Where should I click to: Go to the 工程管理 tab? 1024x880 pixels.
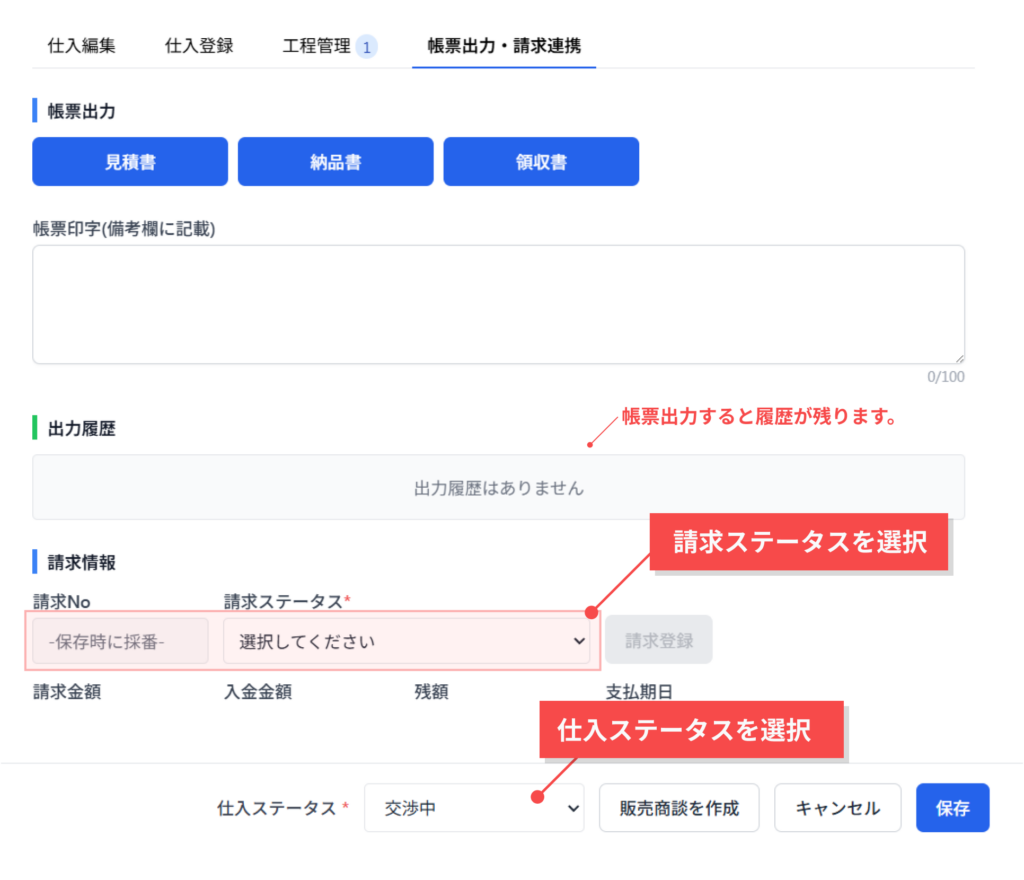pos(316,46)
